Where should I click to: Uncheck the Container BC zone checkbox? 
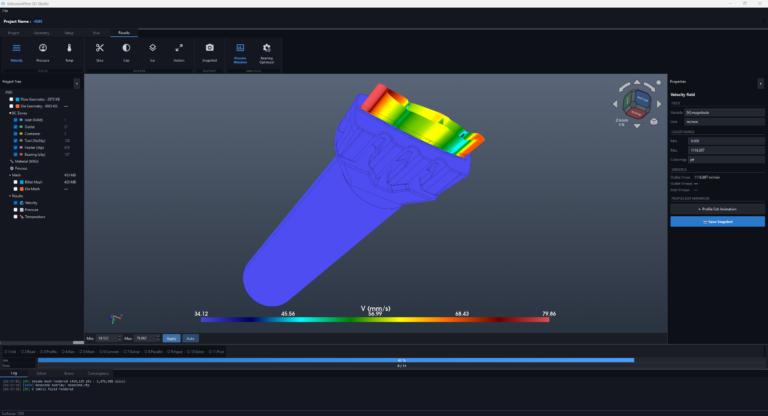(x=15, y=133)
